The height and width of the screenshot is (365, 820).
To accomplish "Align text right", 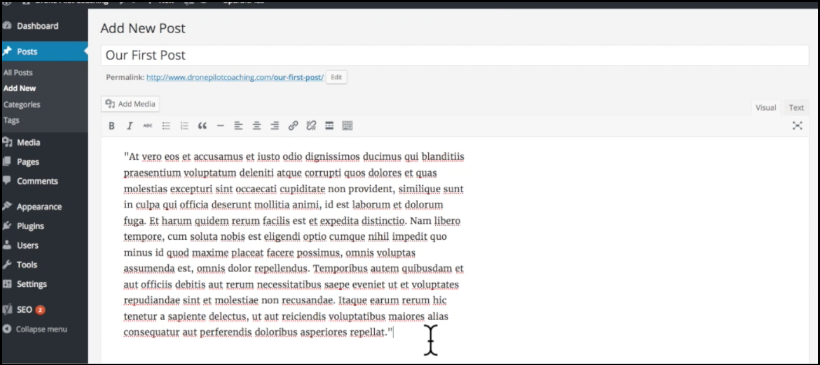I will point(275,126).
